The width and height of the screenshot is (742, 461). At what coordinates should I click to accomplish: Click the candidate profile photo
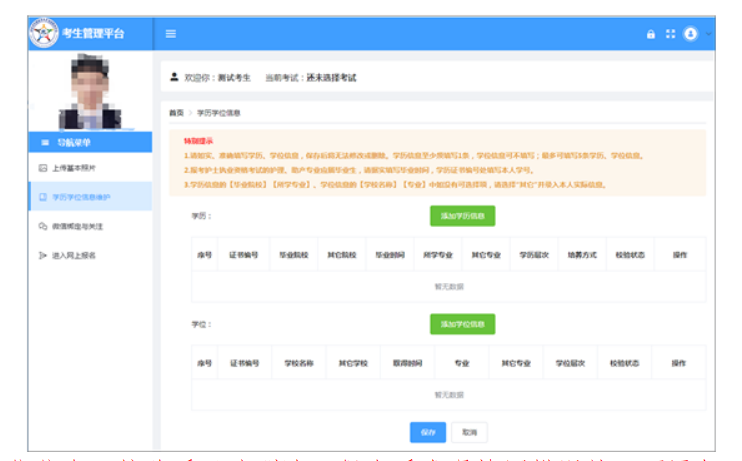click(90, 92)
